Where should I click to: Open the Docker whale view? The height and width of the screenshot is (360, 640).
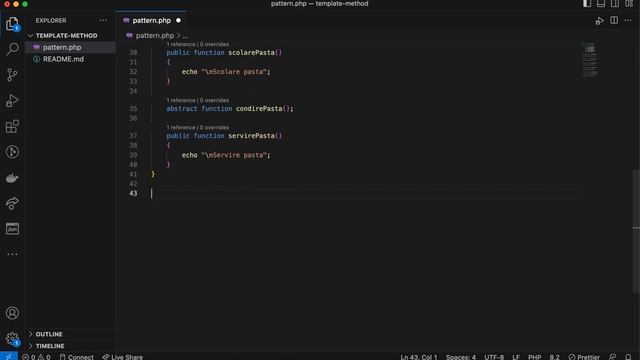[12, 178]
